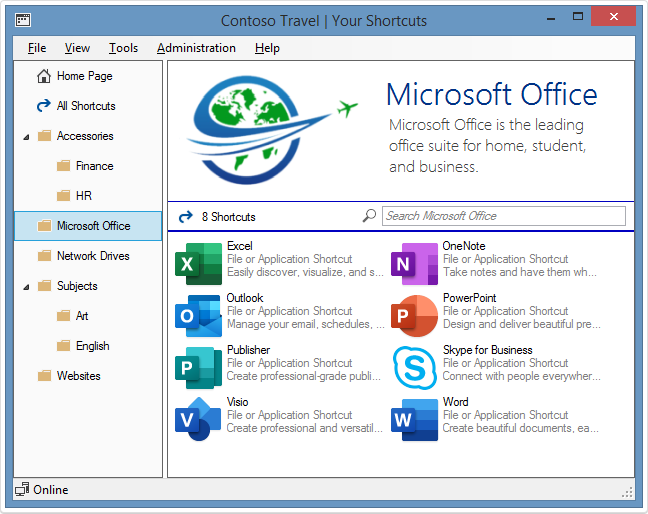Open the File menu

37,48
